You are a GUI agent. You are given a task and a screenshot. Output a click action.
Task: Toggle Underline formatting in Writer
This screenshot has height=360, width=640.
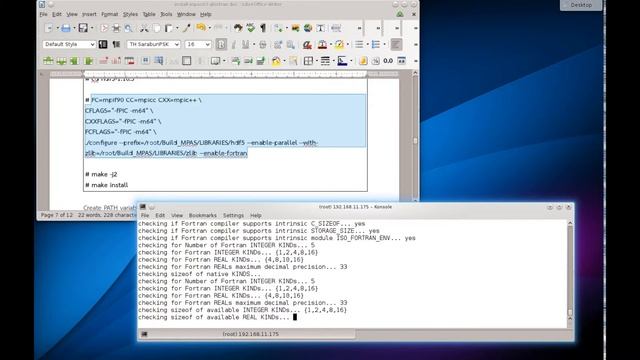point(245,44)
